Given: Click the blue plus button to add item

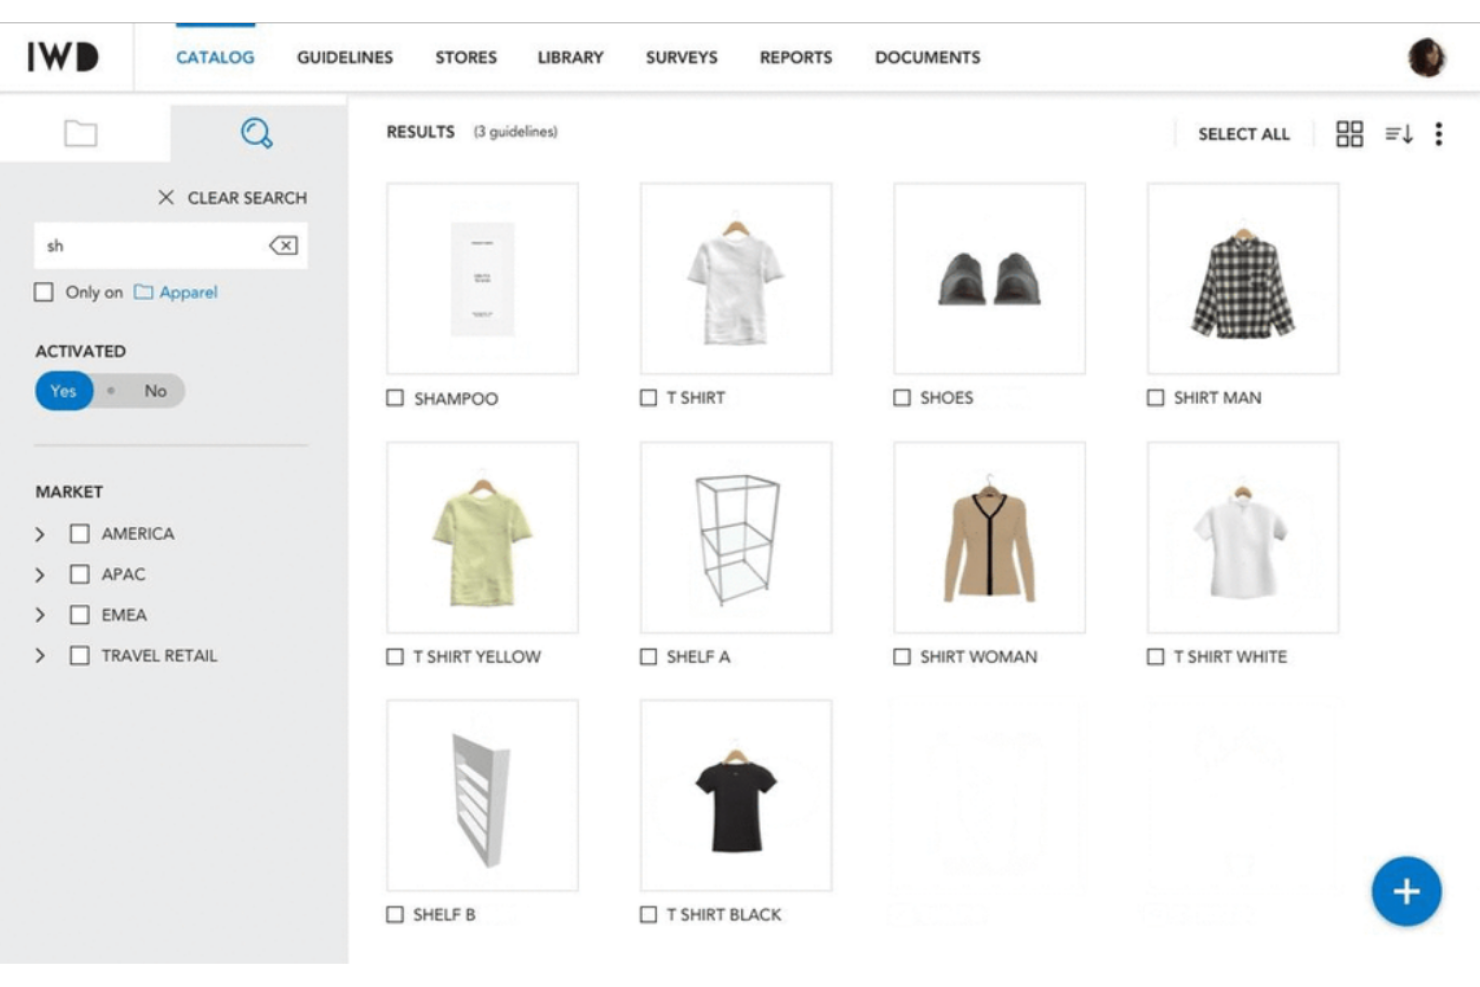Looking at the screenshot, I should (1405, 890).
